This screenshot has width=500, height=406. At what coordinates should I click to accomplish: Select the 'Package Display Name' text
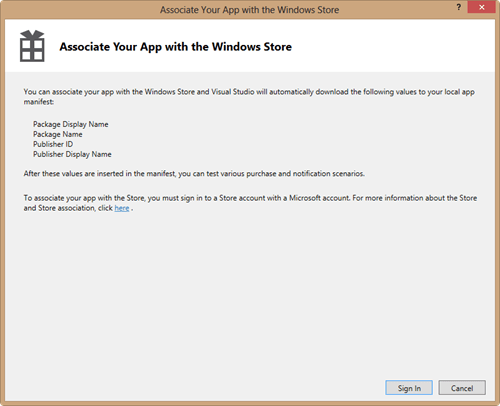click(71, 124)
